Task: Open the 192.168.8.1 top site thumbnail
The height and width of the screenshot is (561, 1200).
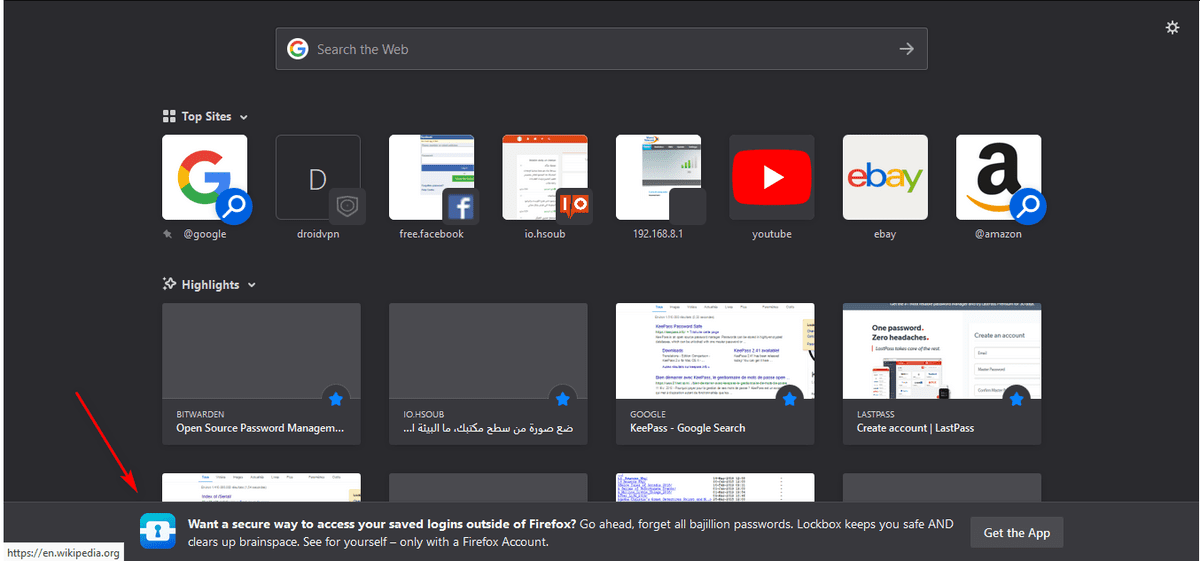Action: click(x=657, y=178)
